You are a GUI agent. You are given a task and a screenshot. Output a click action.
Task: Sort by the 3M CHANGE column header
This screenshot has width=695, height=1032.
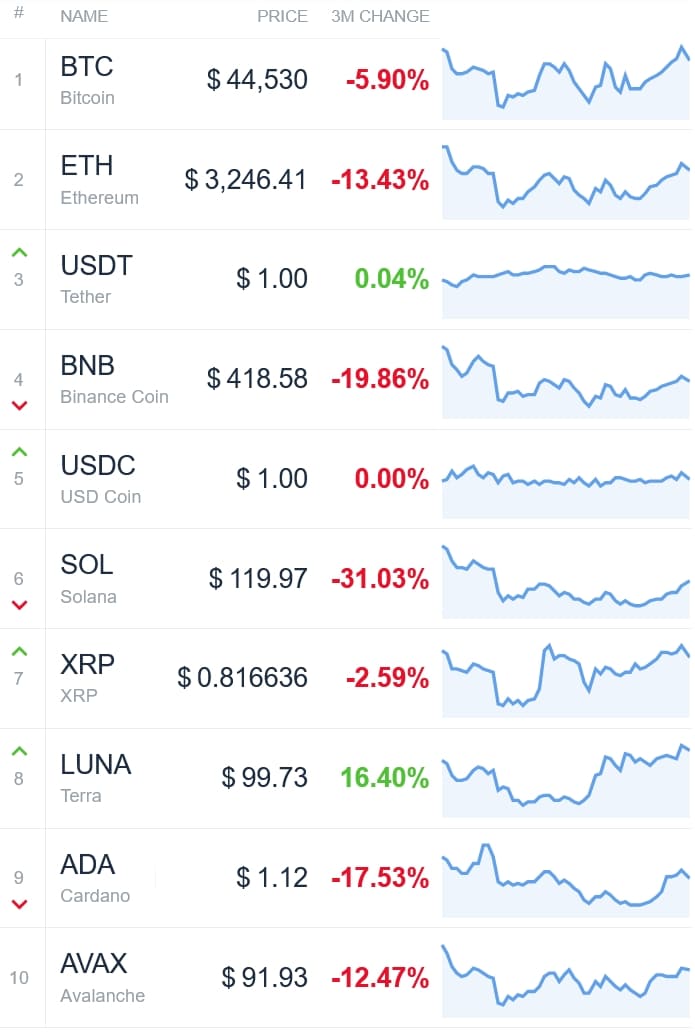[380, 16]
